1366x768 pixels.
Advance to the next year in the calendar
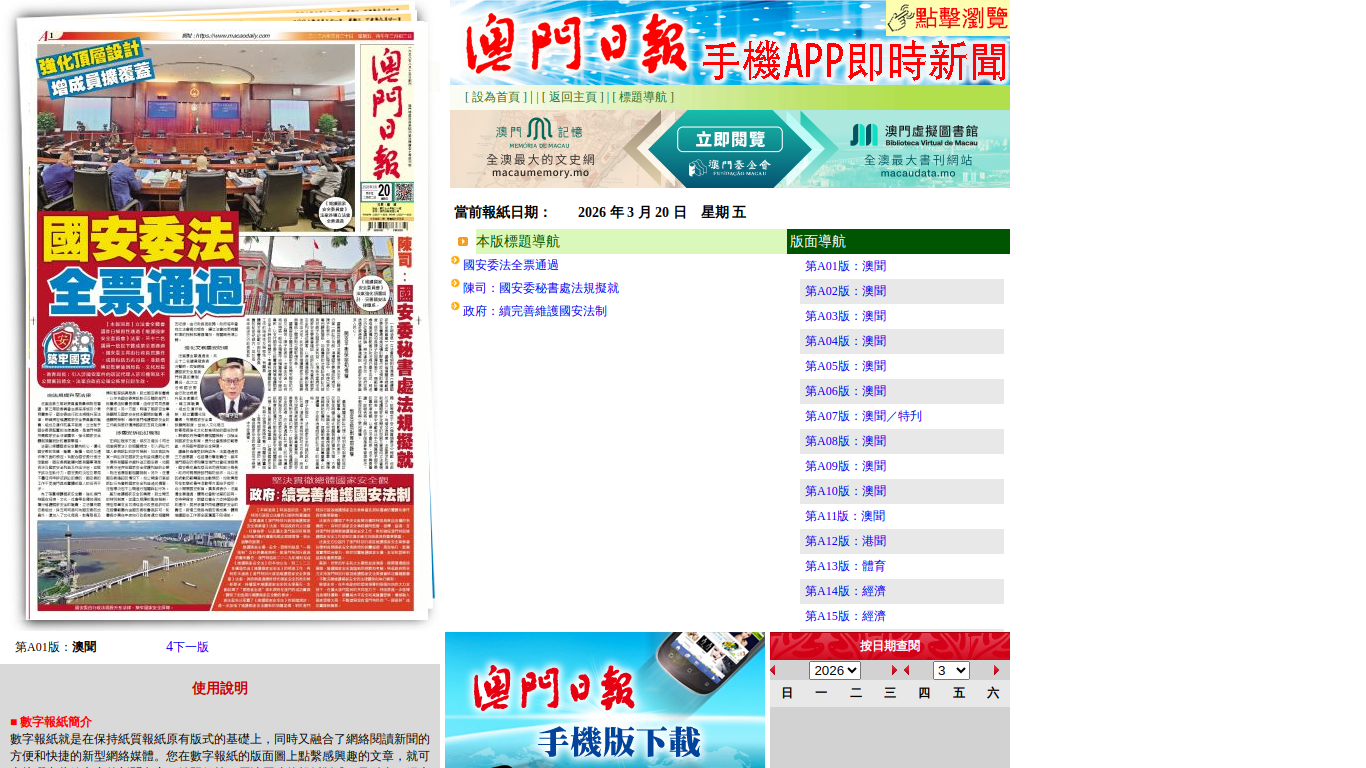click(895, 671)
